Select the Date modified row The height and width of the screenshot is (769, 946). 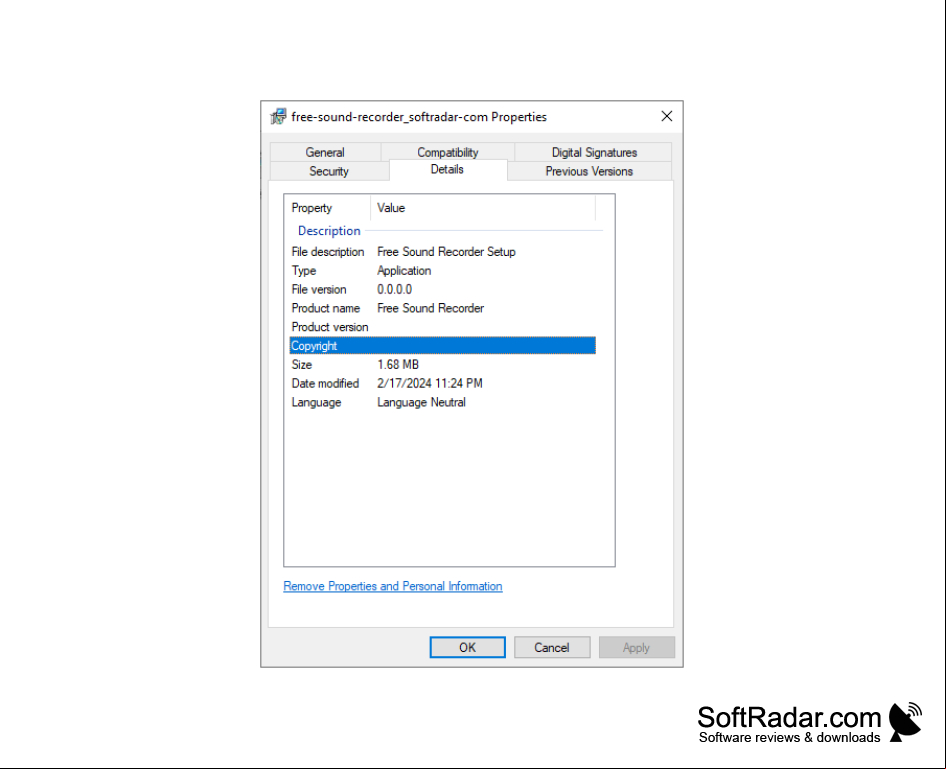pos(442,384)
